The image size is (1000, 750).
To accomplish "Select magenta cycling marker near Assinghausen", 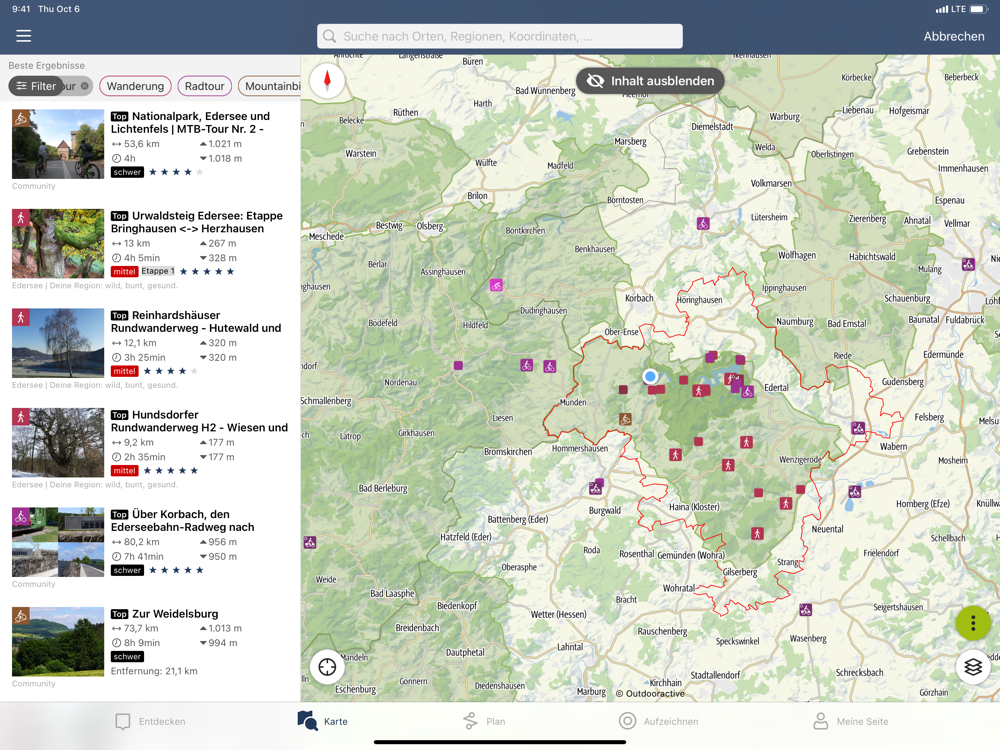I will pyautogui.click(x=496, y=285).
